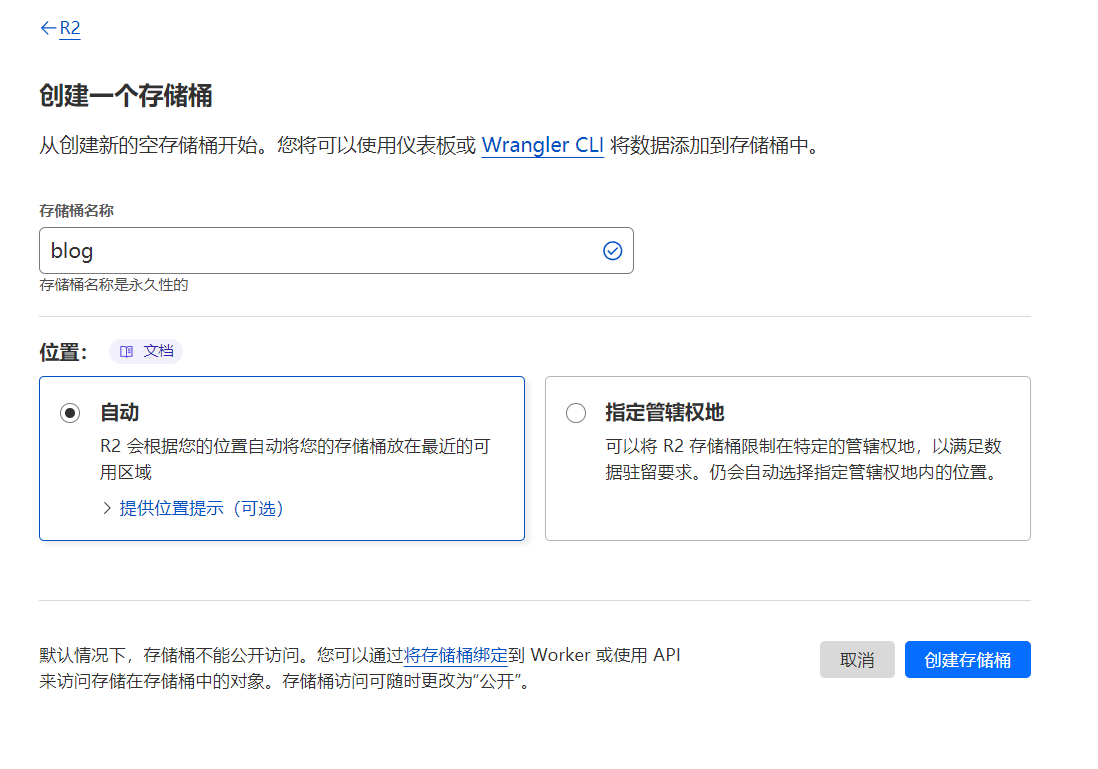Expand 提供位置提示（可选）
Viewport: 1098px width, 769px height.
point(193,508)
